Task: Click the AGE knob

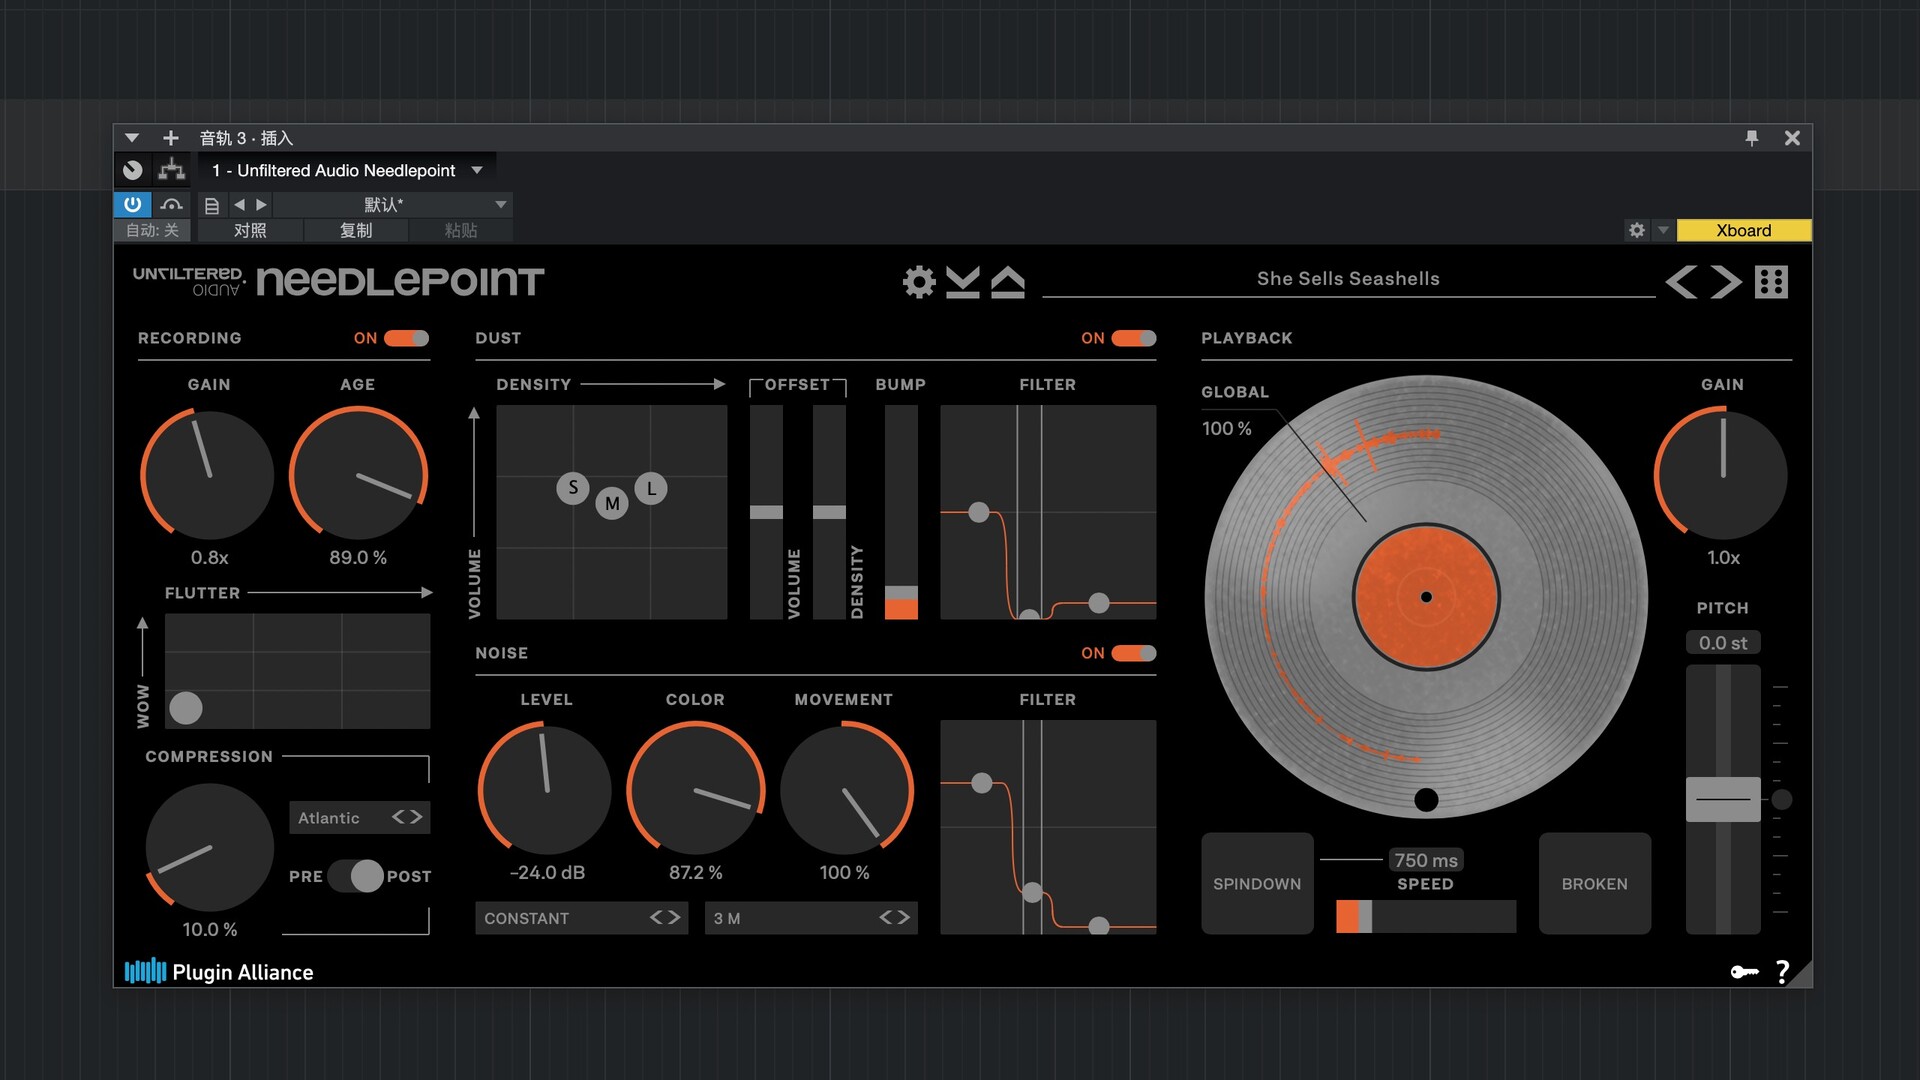Action: 358,474
